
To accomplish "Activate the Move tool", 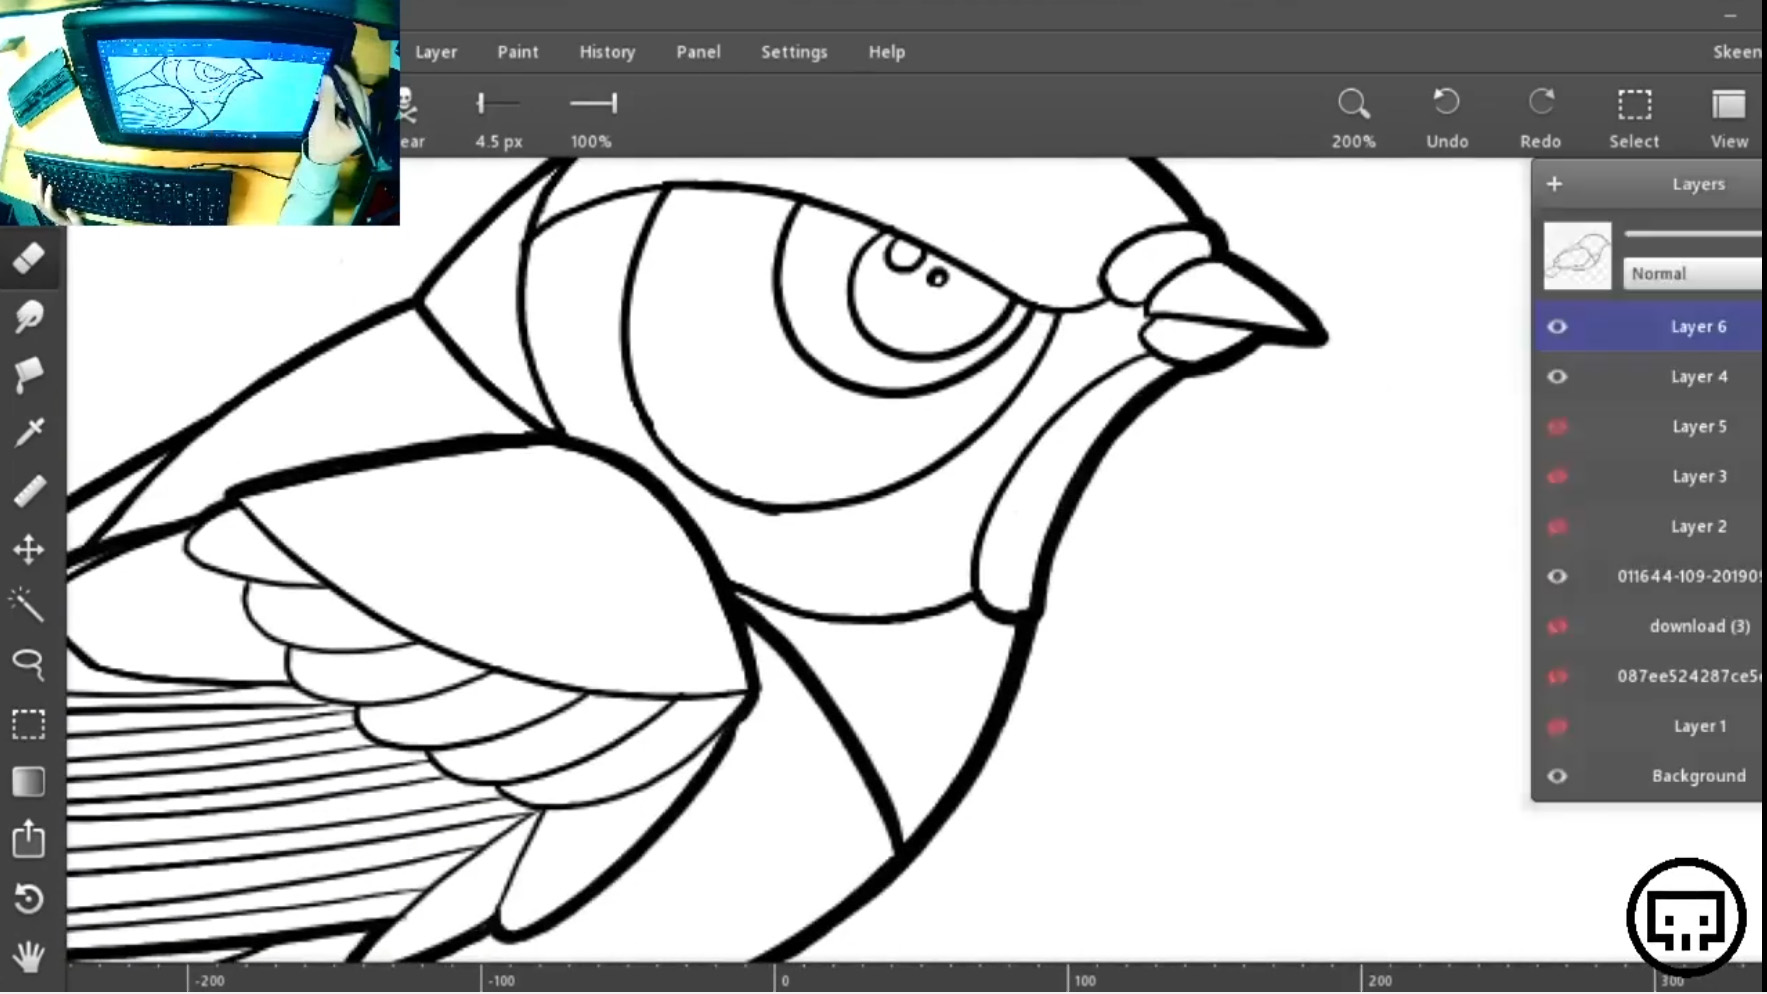I will [x=29, y=549].
